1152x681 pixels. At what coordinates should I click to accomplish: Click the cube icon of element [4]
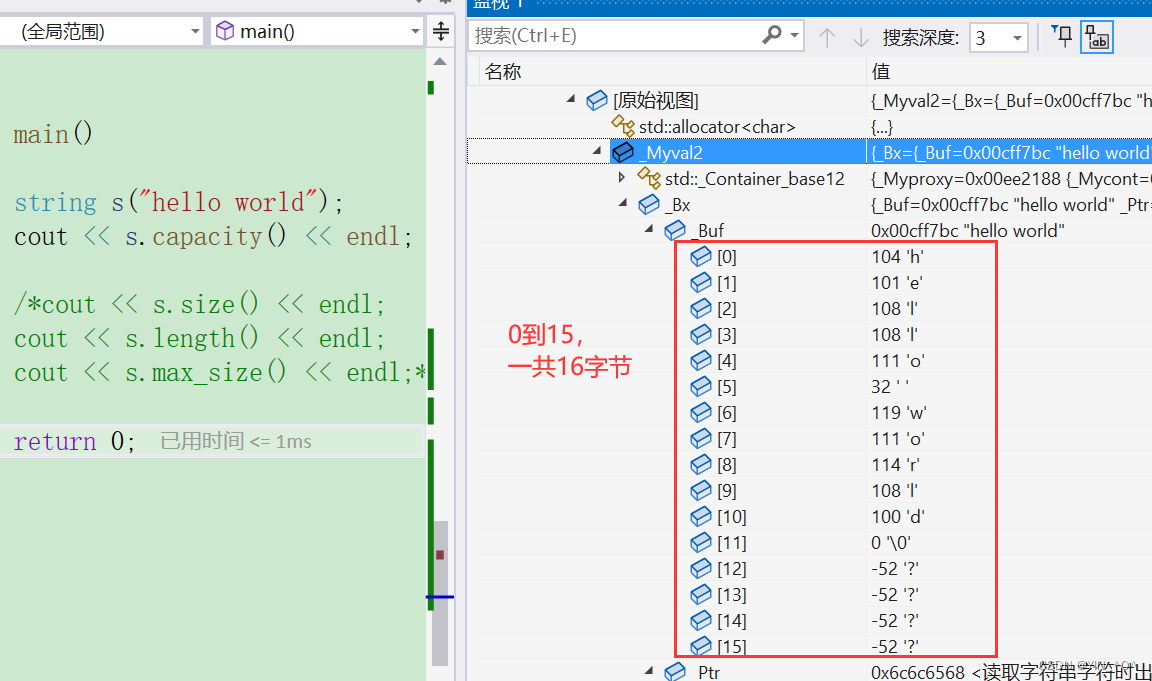[701, 360]
